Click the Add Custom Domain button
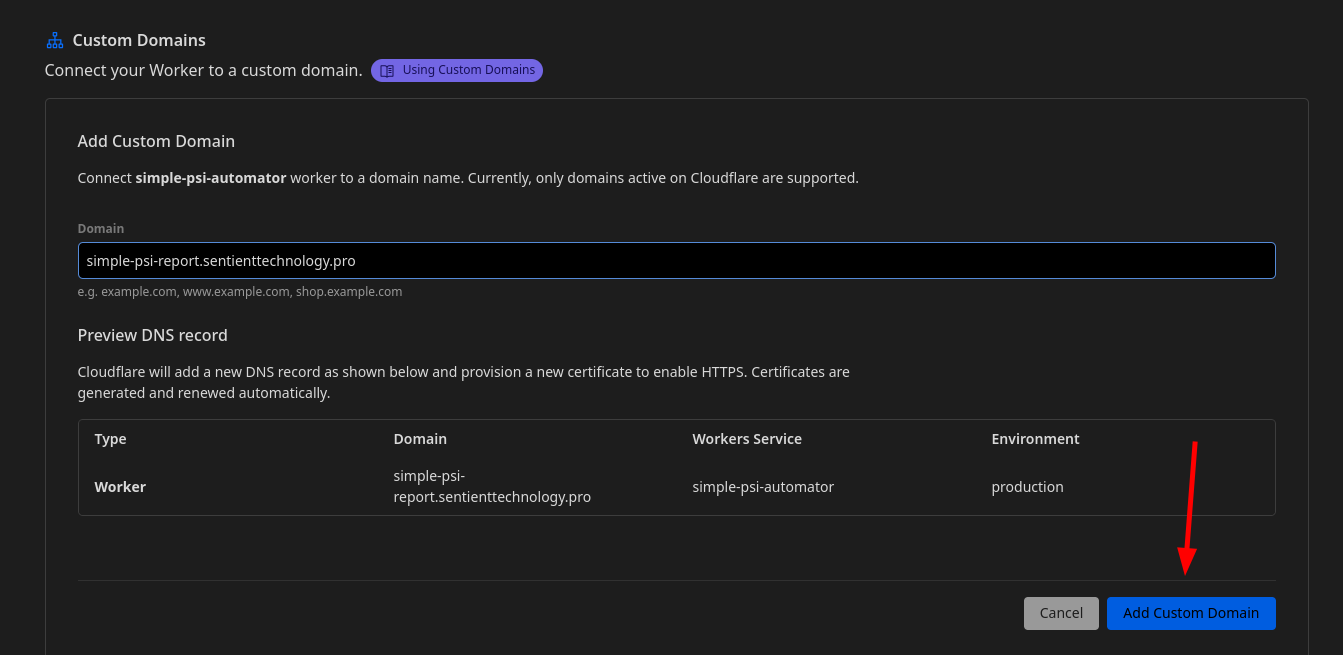The image size is (1343, 655). (x=1190, y=612)
